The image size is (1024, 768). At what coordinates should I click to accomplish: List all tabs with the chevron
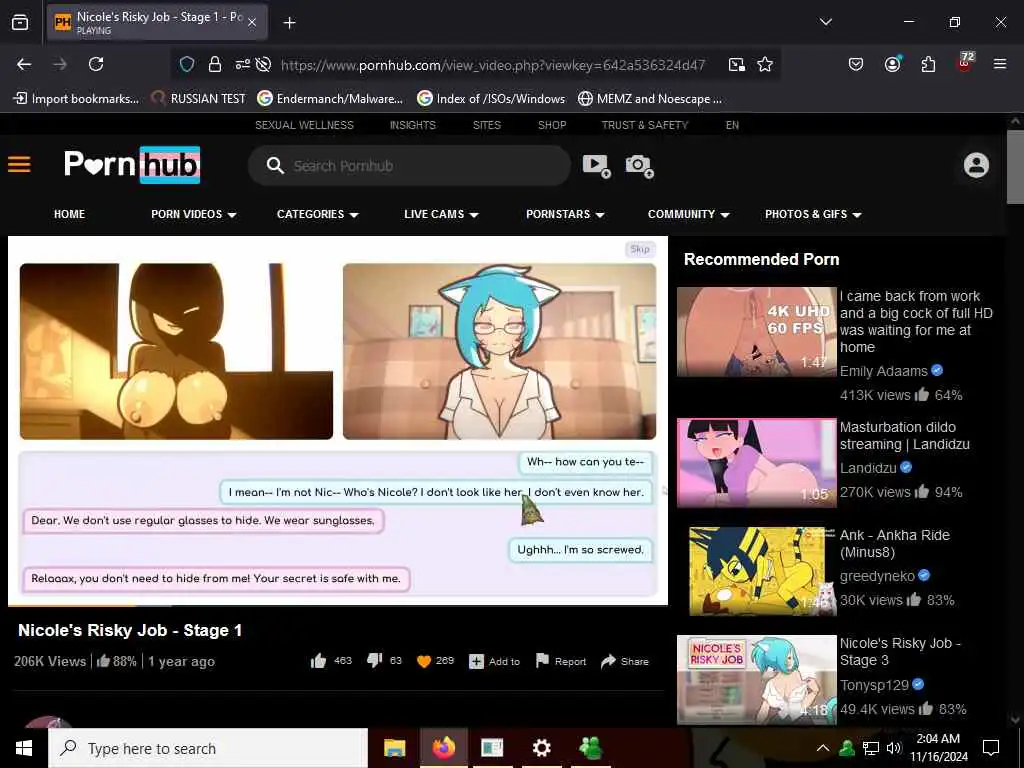825,22
